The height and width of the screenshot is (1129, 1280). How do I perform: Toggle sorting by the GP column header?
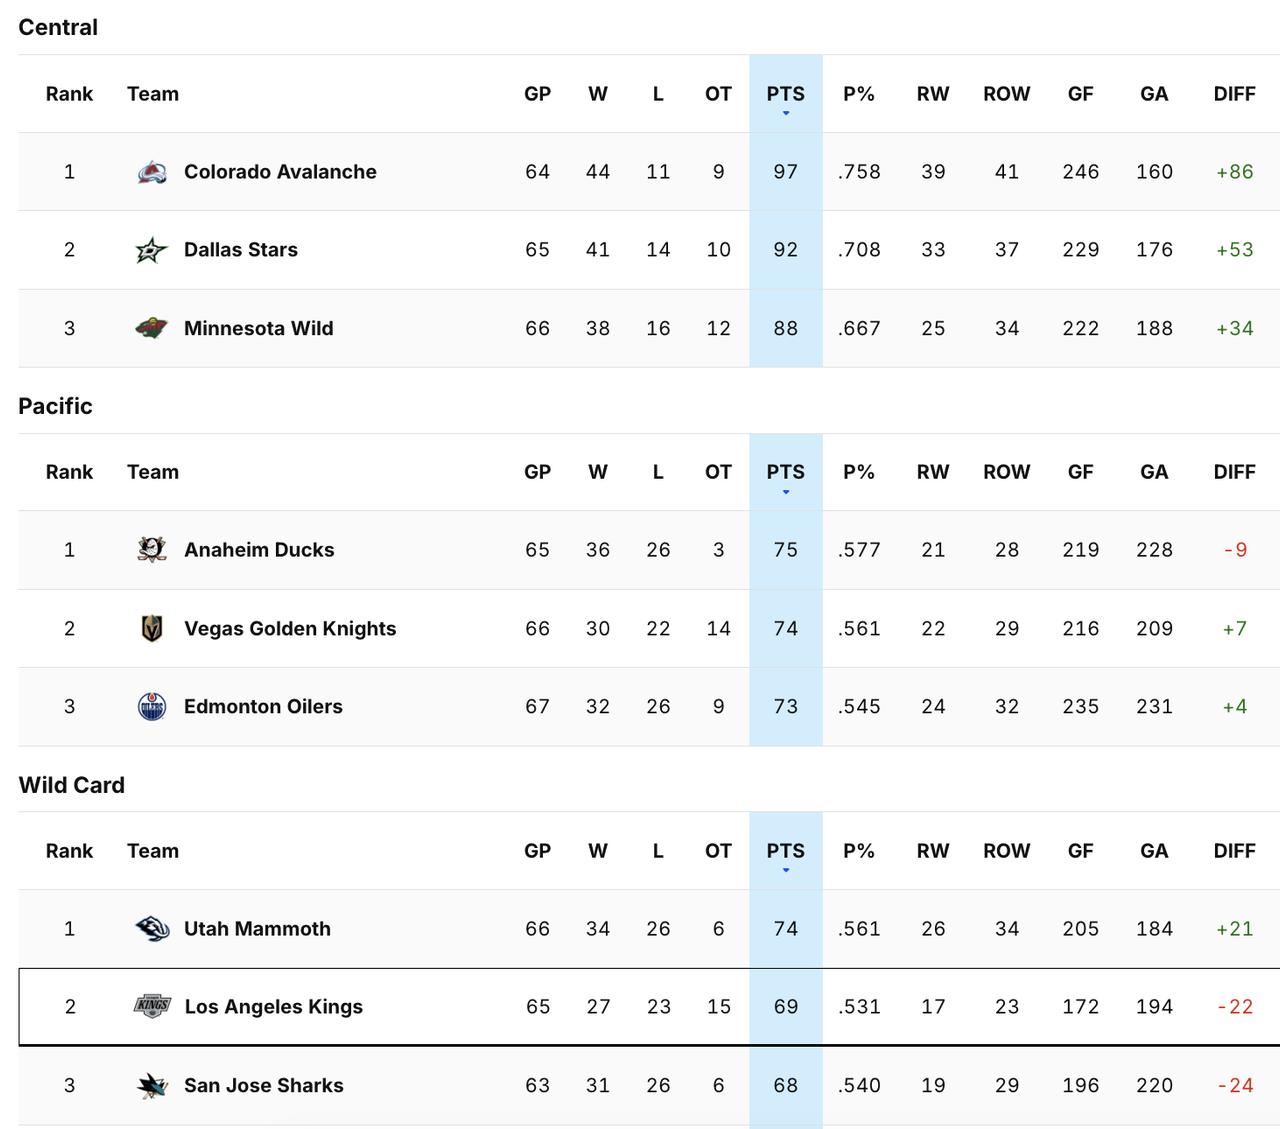point(537,93)
